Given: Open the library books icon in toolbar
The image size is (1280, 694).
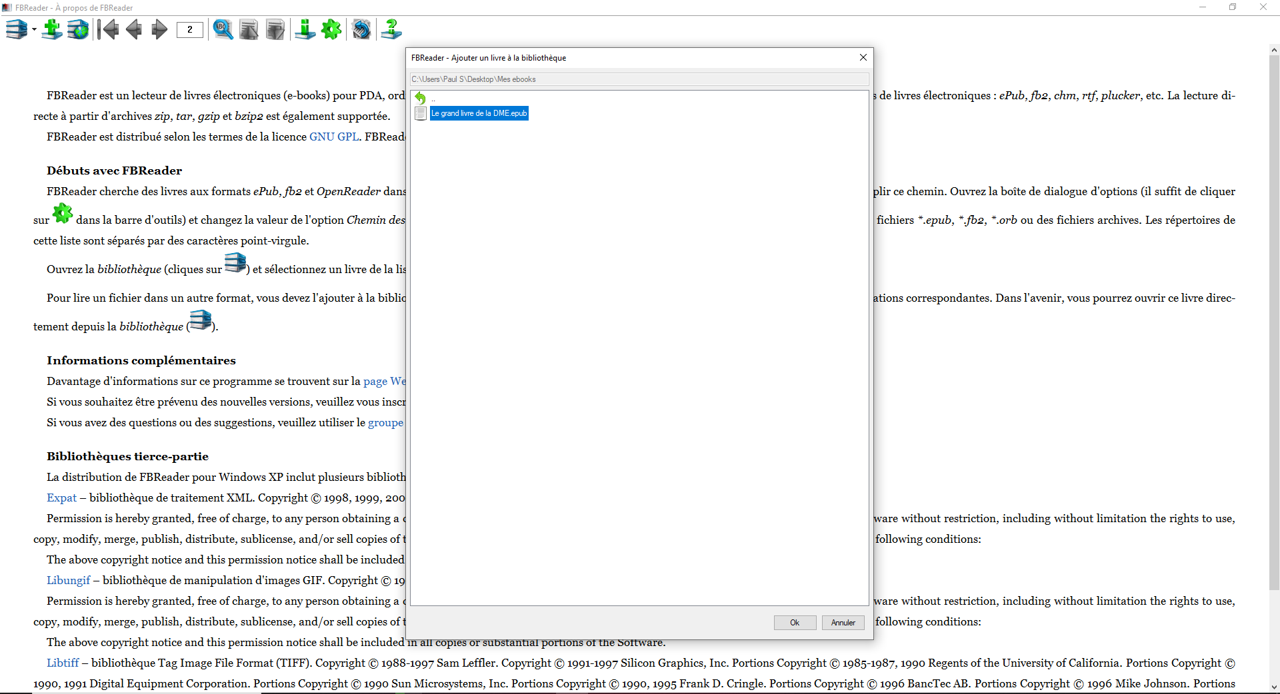Looking at the screenshot, I should coord(16,29).
